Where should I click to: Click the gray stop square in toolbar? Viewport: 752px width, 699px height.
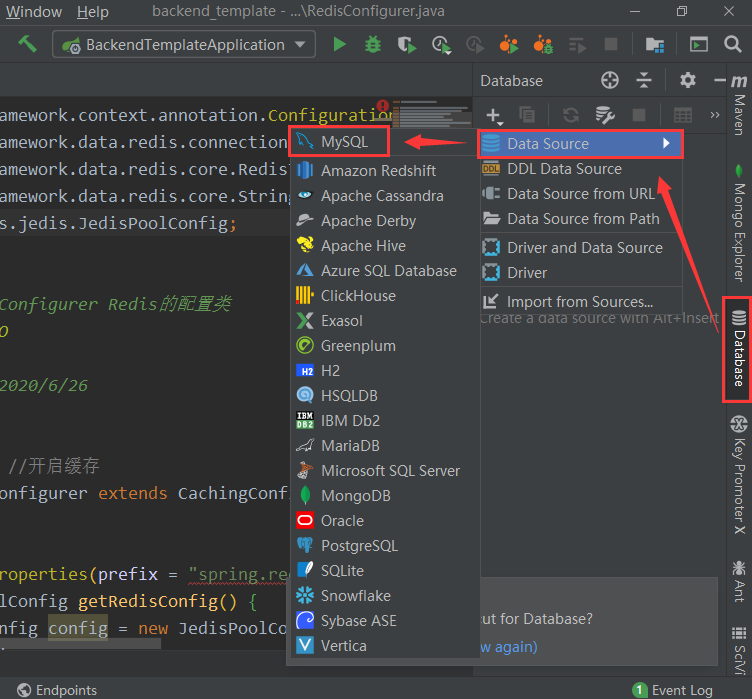click(x=611, y=44)
